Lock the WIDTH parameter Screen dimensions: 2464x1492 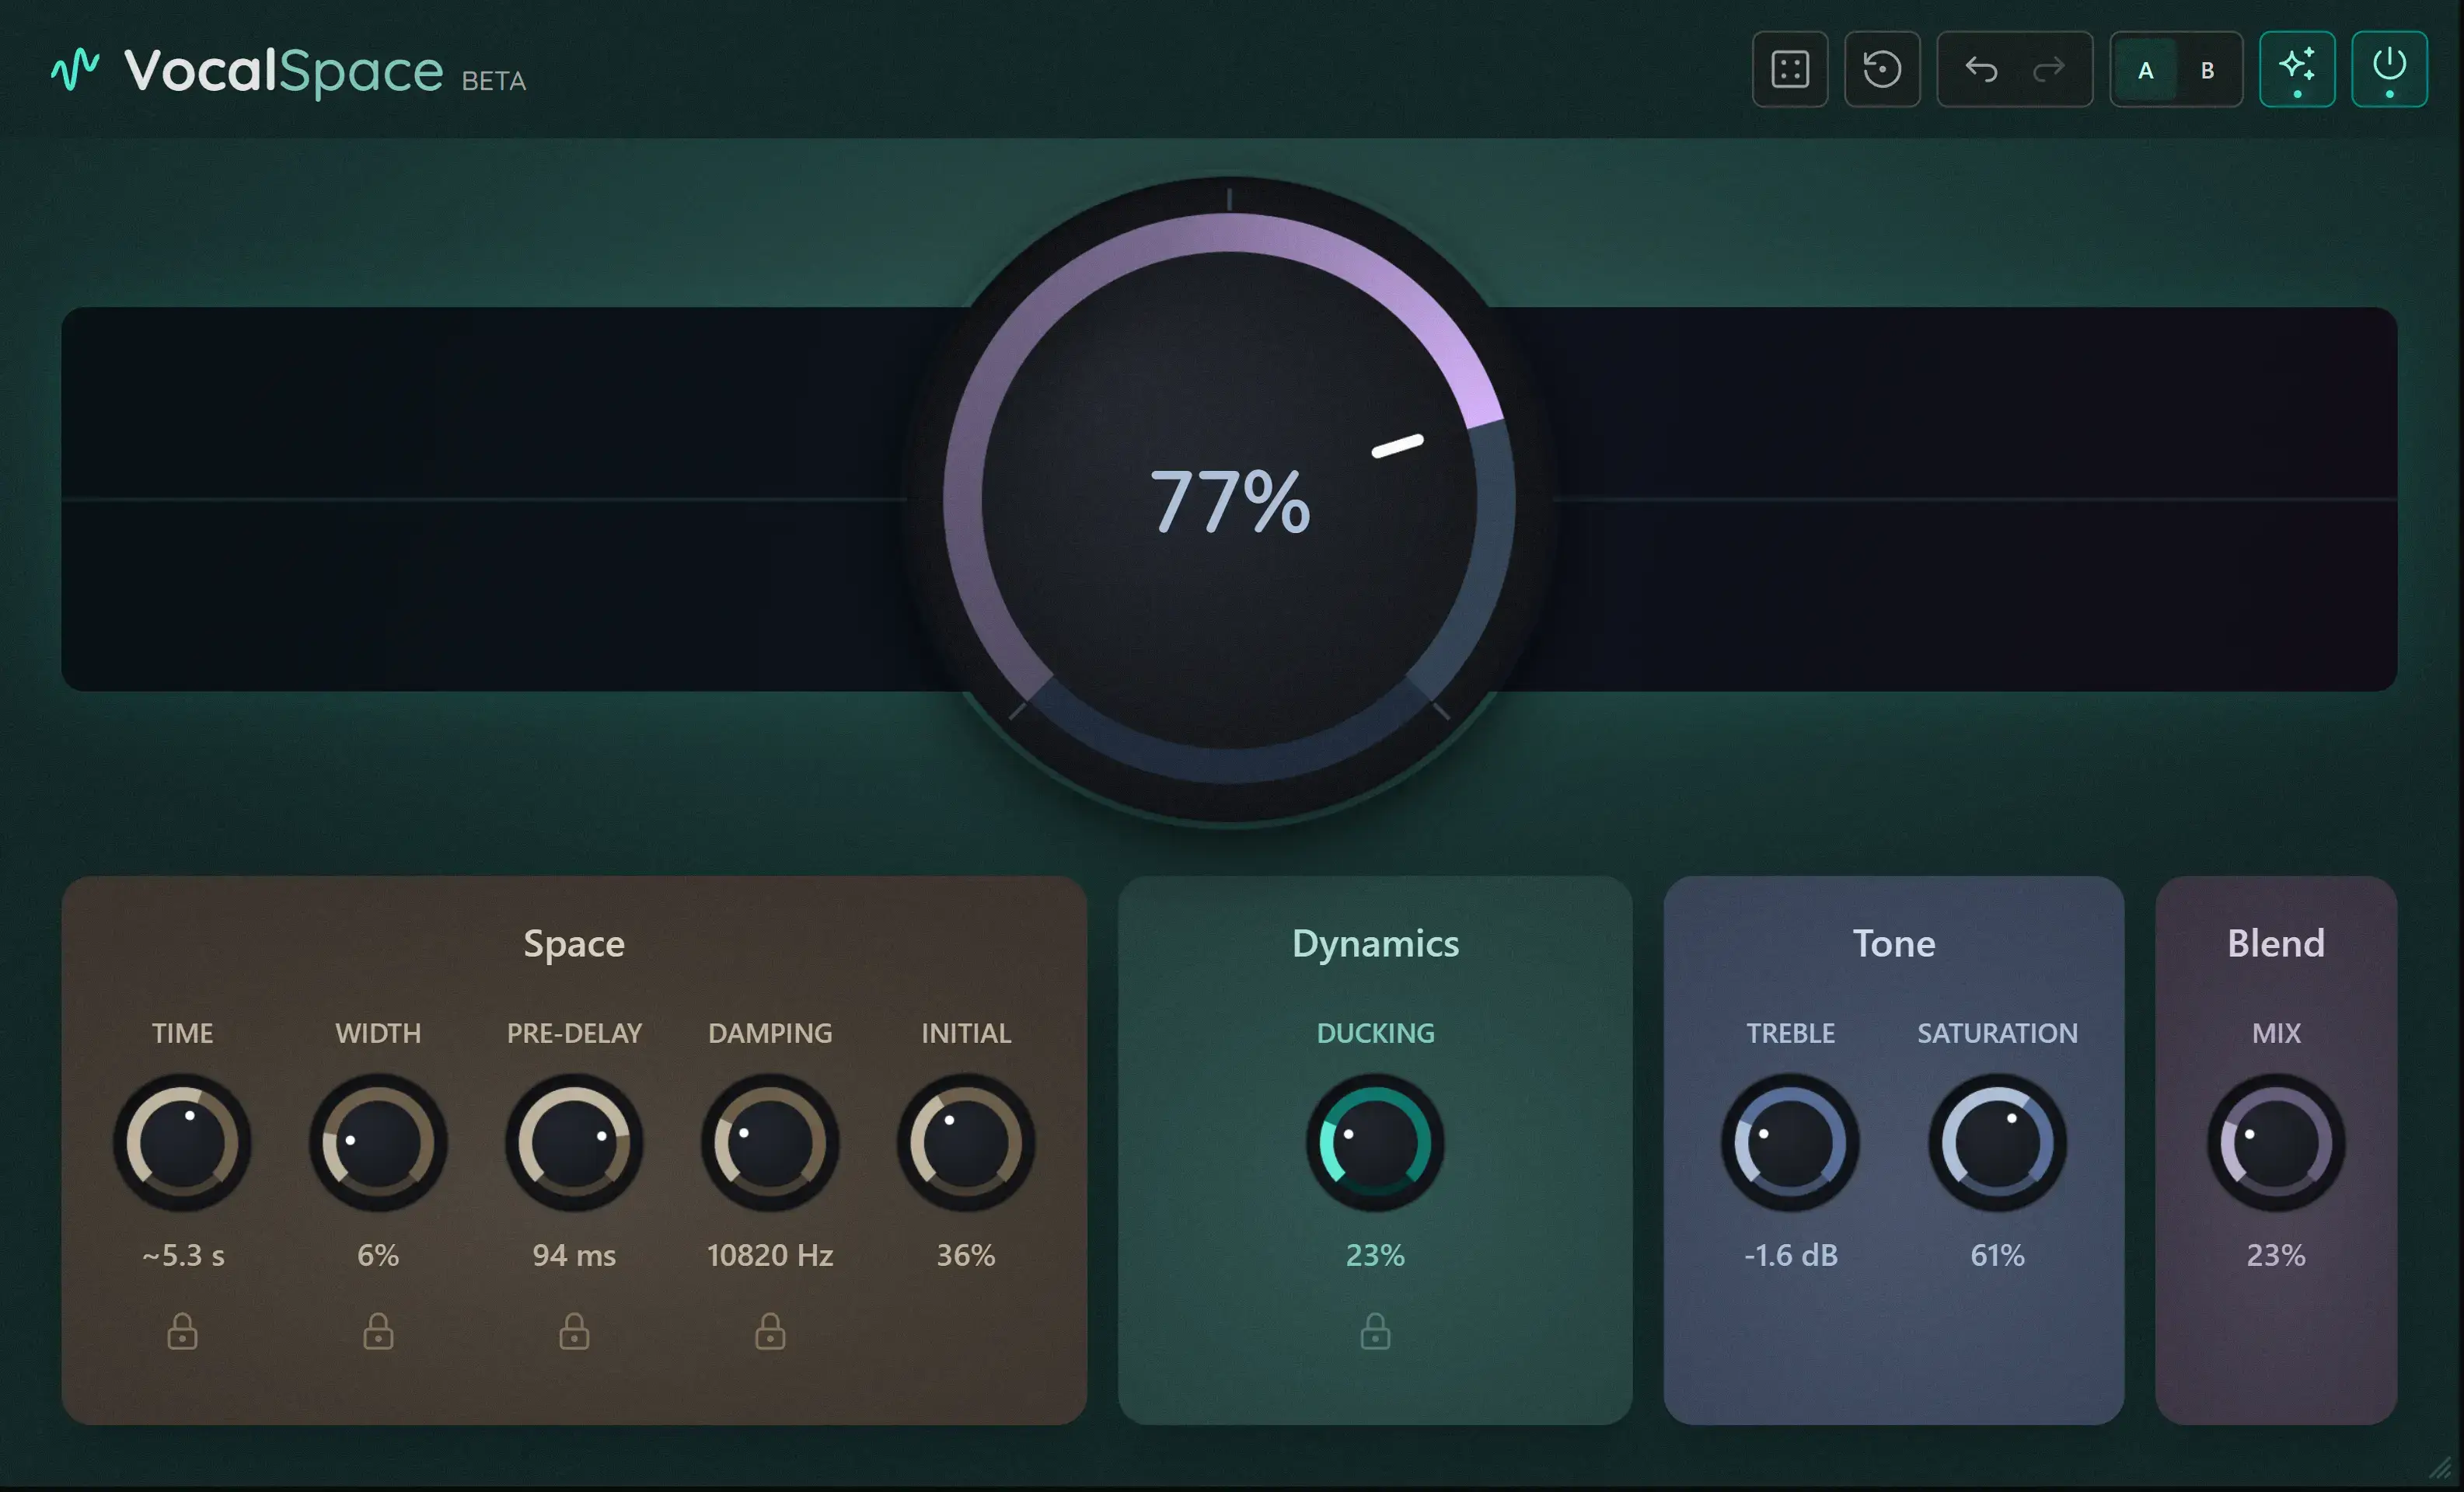click(x=378, y=1331)
